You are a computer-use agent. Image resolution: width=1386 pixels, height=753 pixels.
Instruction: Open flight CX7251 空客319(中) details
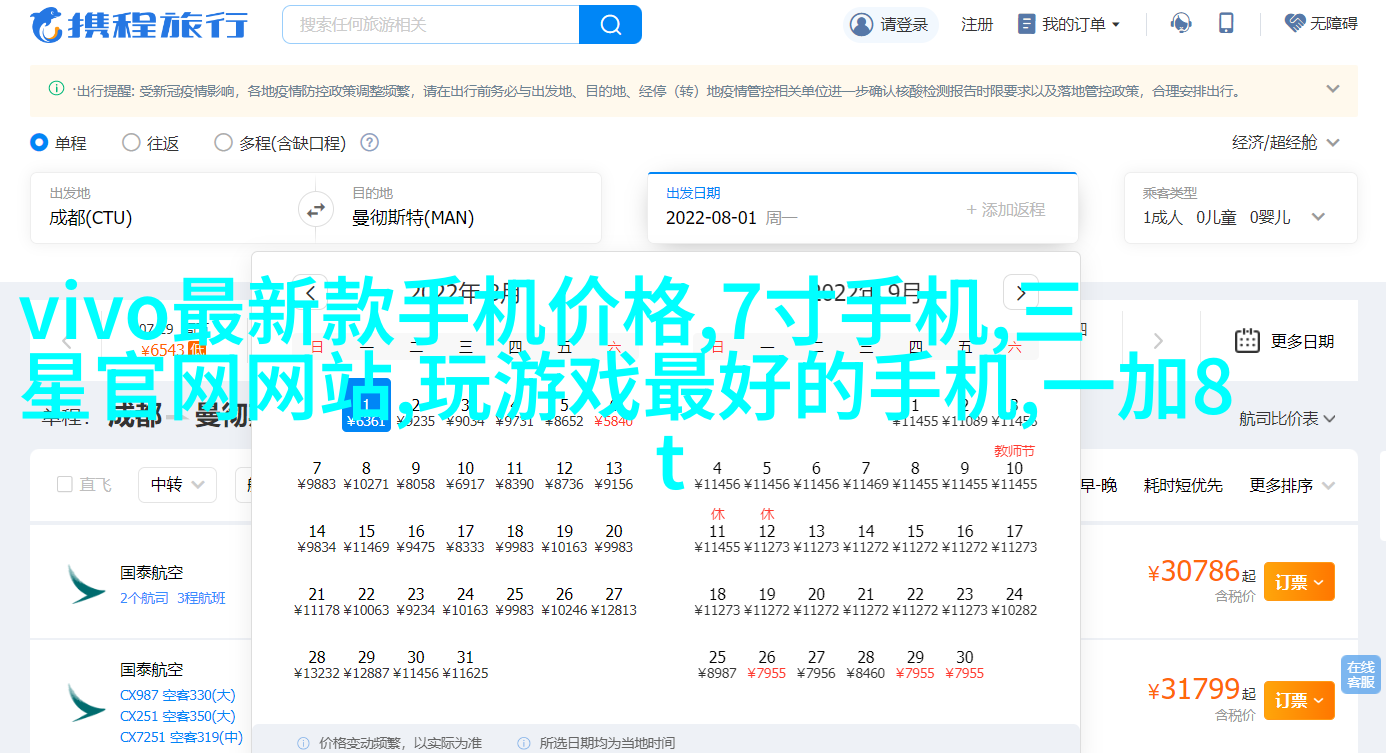[x=182, y=737]
